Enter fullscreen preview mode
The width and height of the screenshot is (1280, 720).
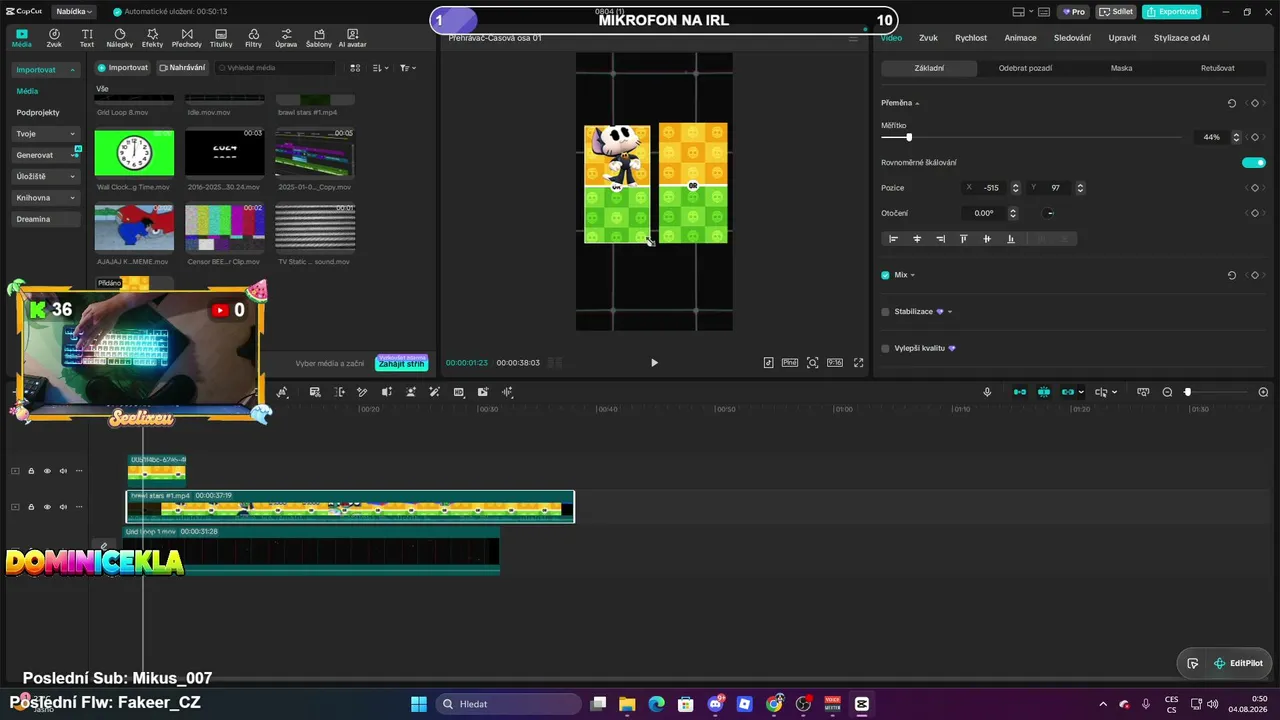858,363
